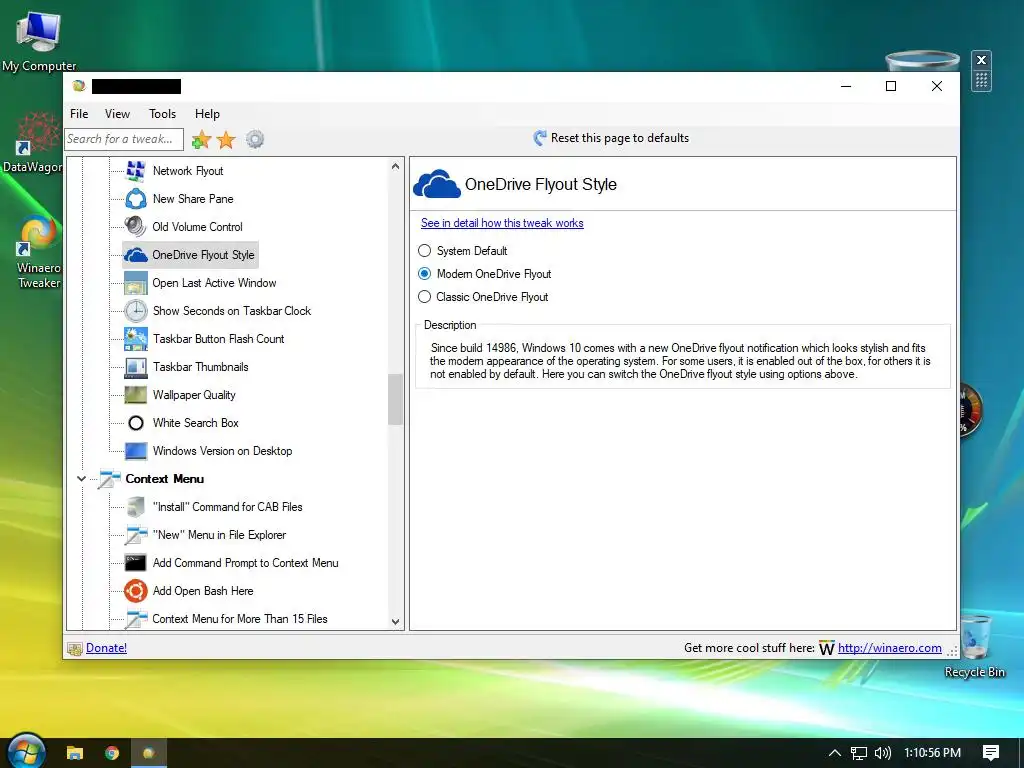Close the desktop gadget with X button
The image size is (1024, 768).
pyautogui.click(x=981, y=60)
